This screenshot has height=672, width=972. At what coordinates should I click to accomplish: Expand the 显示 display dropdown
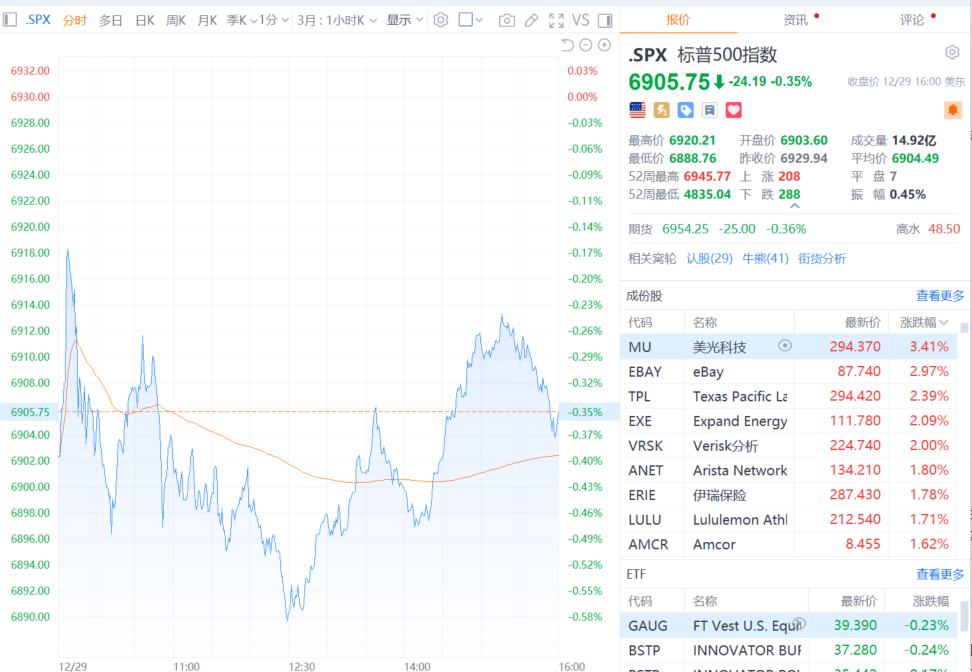coord(404,20)
